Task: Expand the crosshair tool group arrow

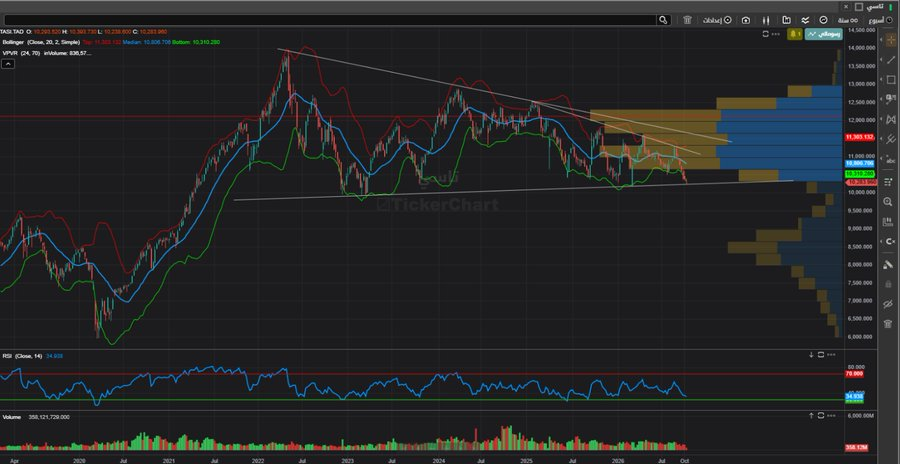Action: click(880, 40)
